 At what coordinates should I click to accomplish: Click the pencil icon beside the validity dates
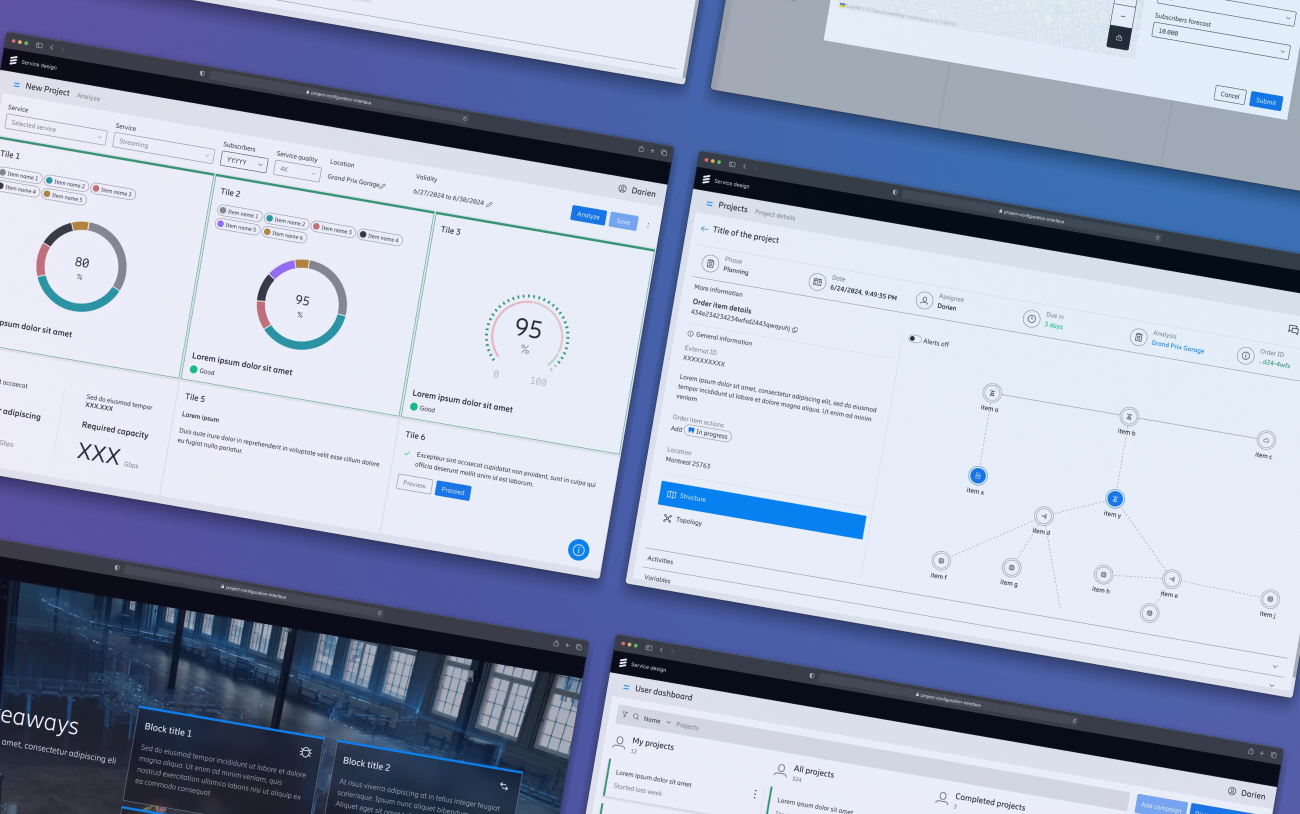(x=489, y=204)
